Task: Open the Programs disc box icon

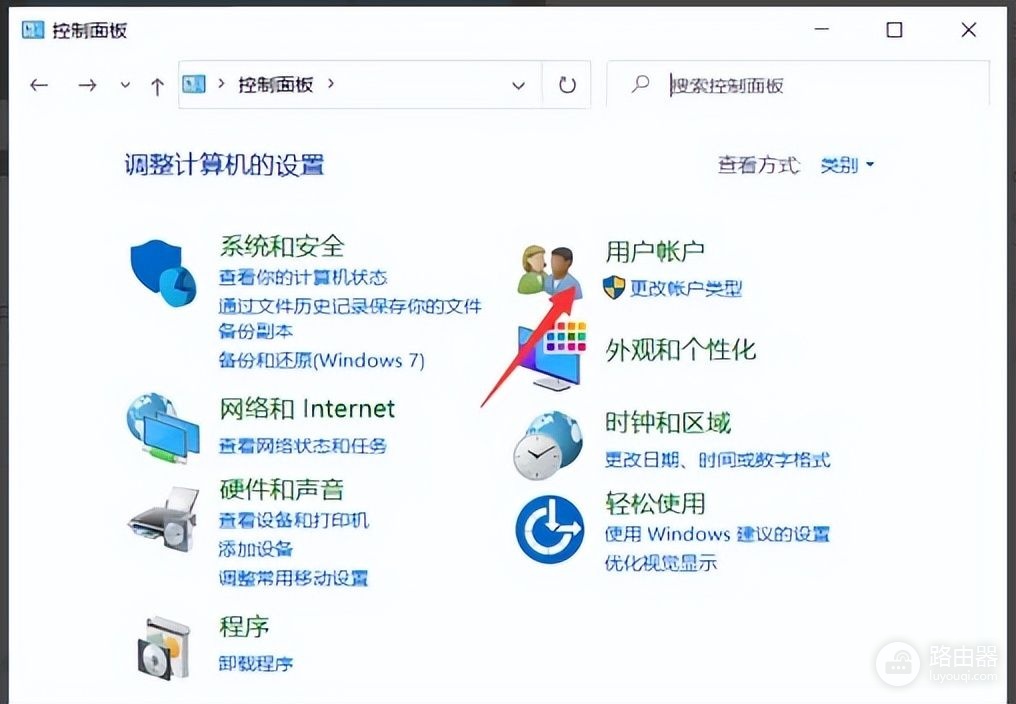Action: (165, 648)
